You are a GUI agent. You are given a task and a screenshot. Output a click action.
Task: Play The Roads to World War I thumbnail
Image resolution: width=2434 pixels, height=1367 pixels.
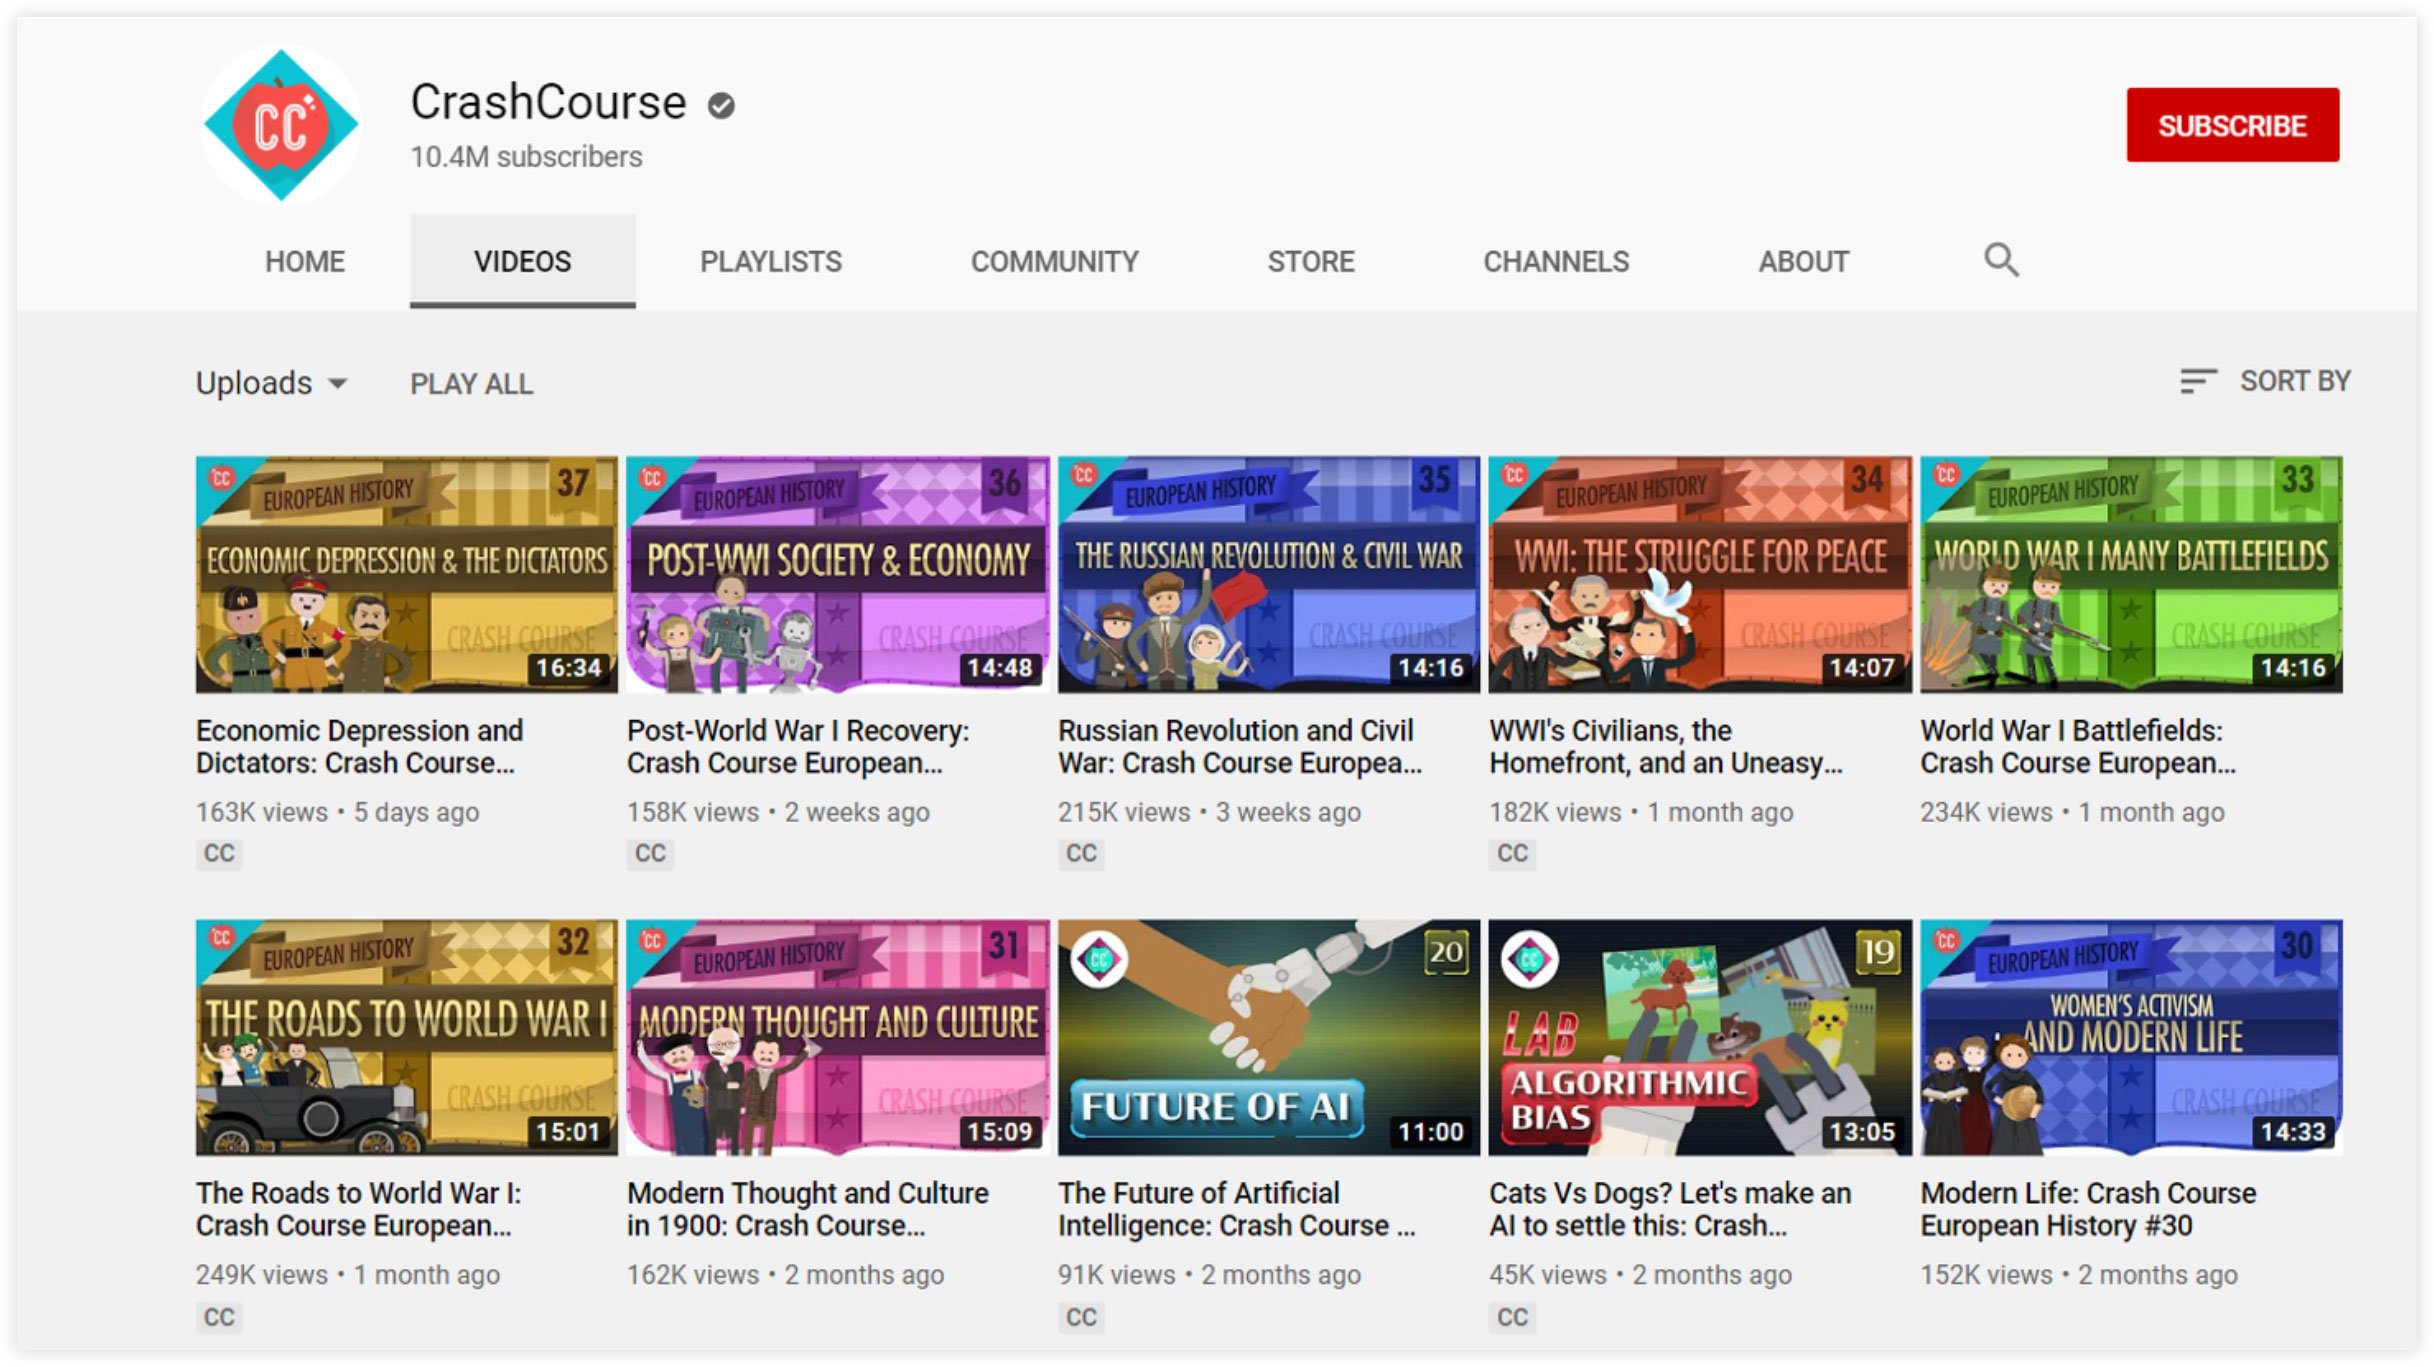(407, 1038)
